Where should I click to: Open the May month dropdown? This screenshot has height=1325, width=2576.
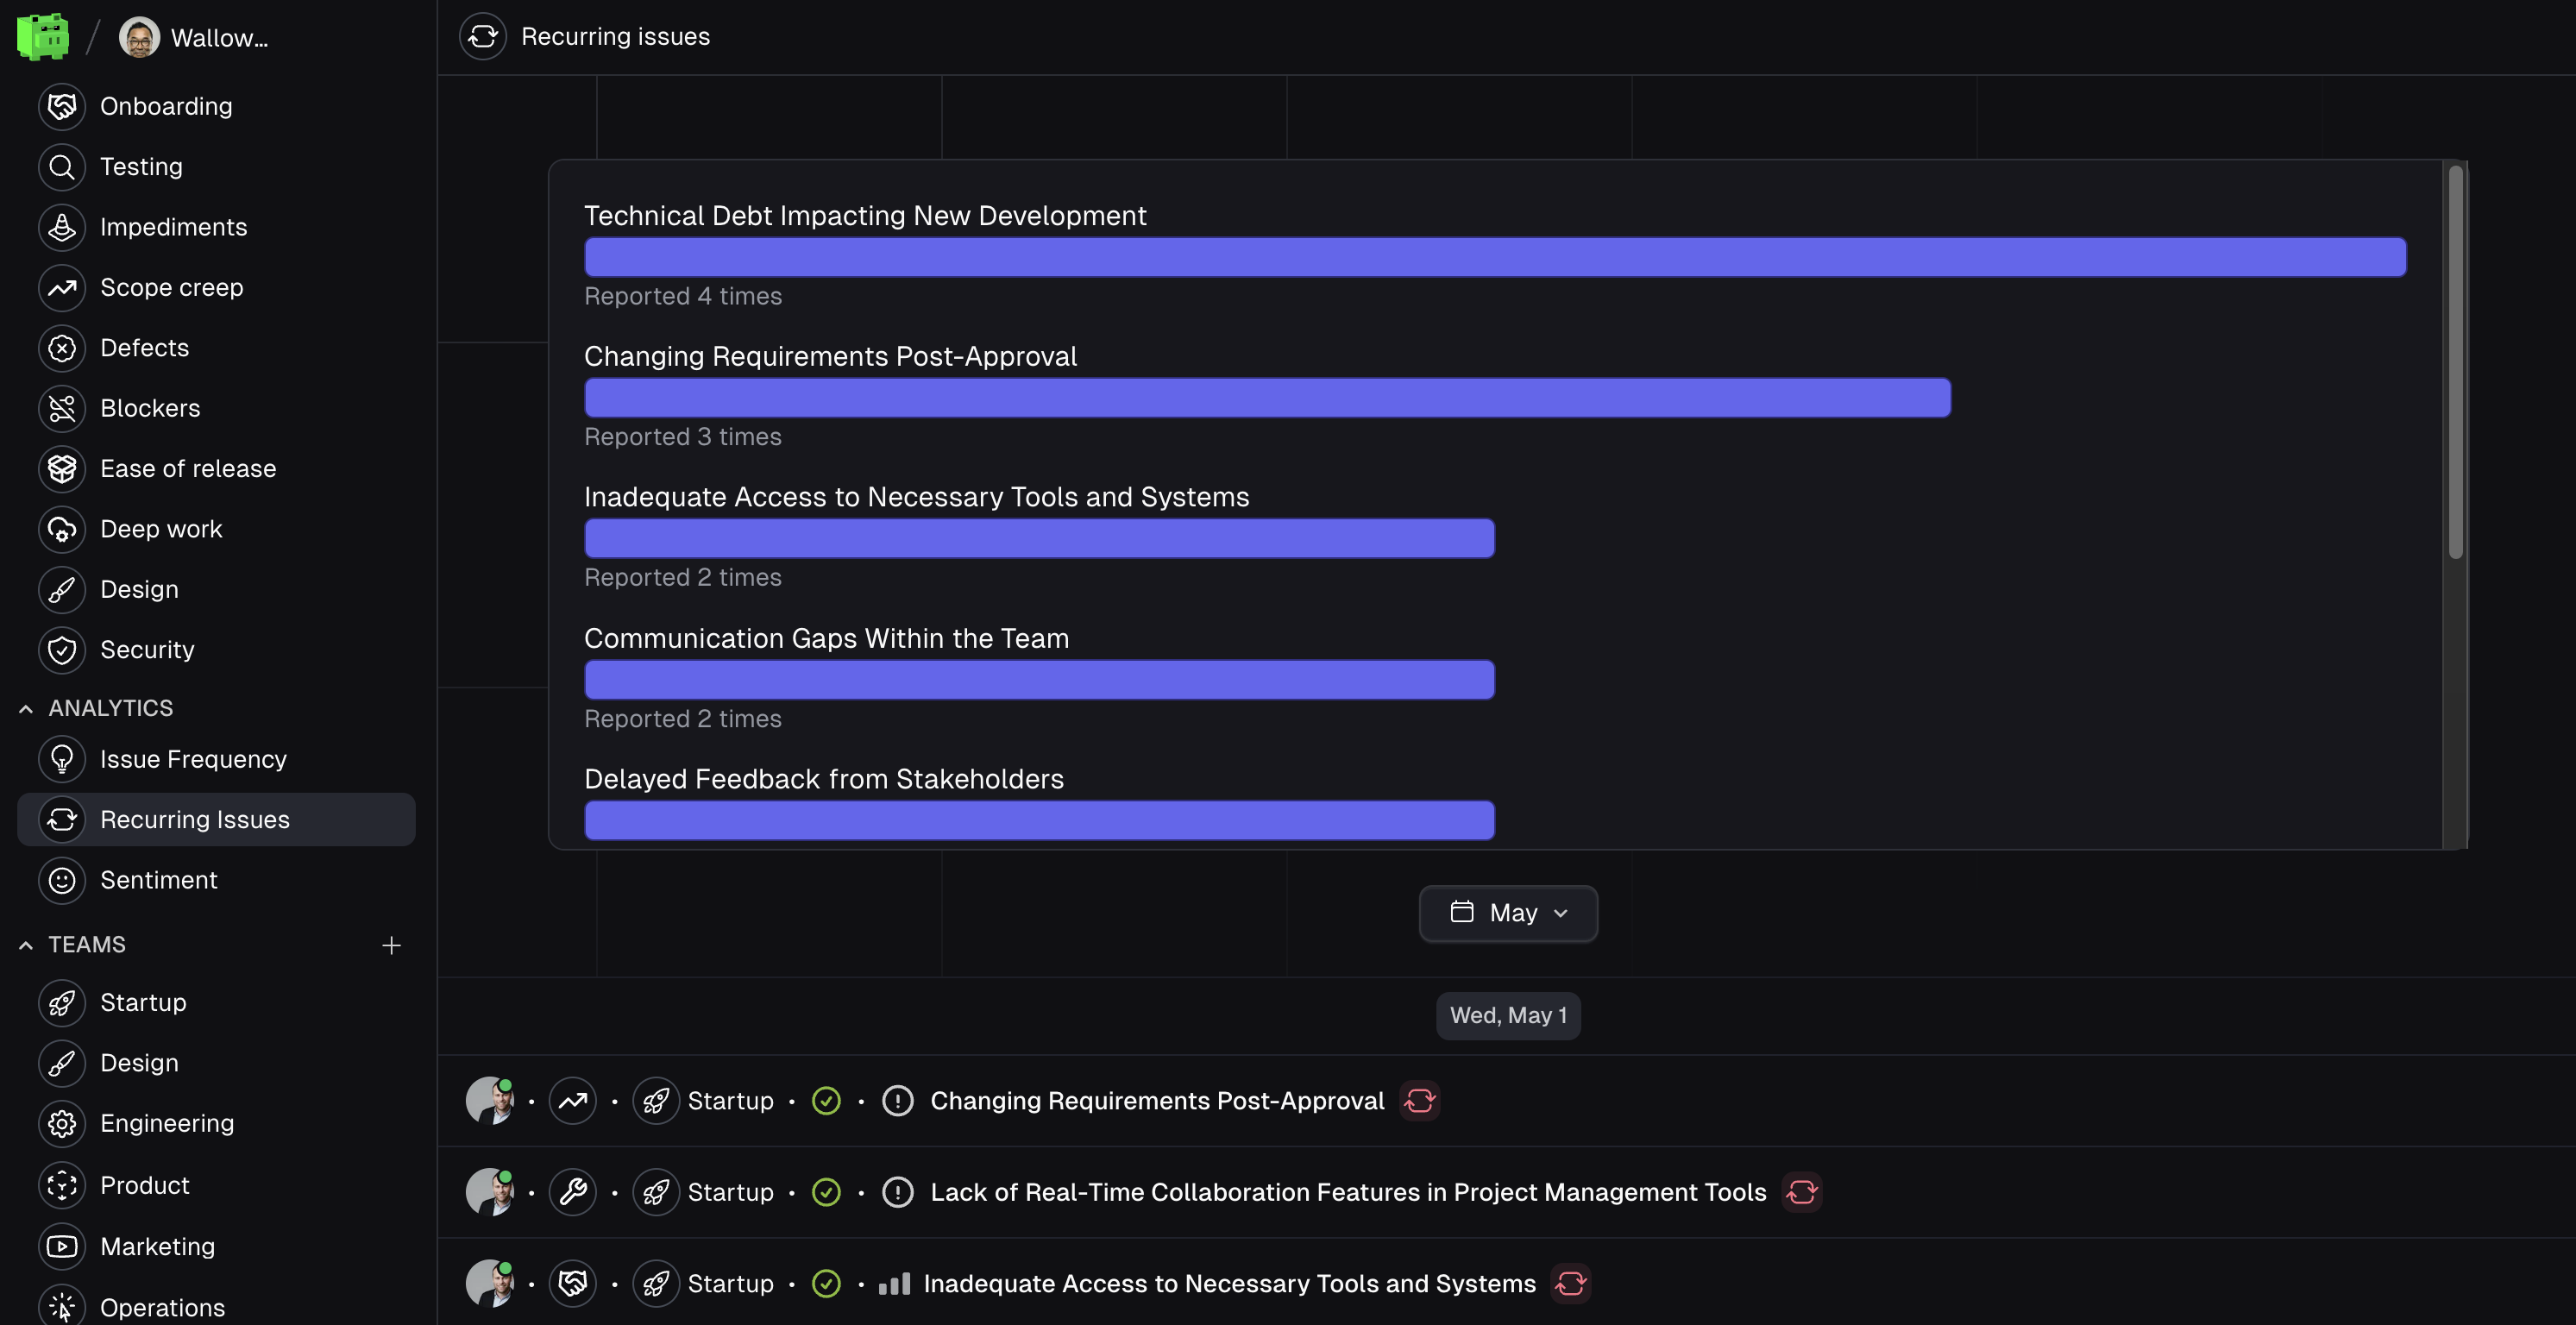(x=1508, y=913)
